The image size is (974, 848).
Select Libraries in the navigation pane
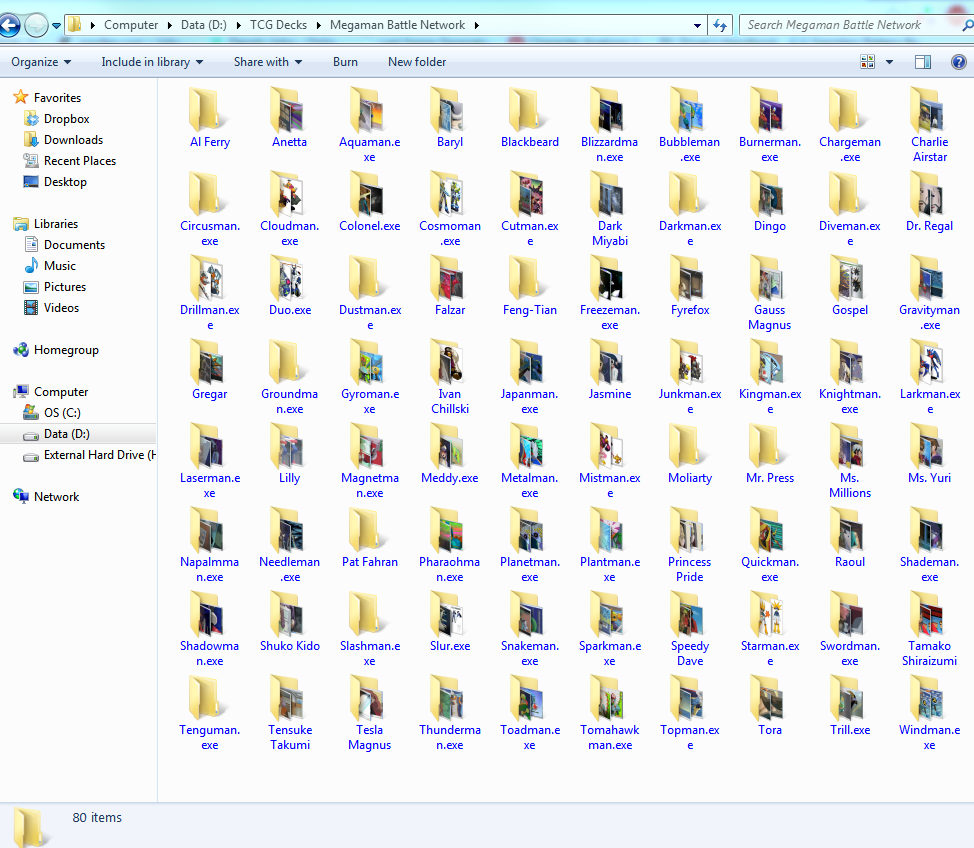pos(46,224)
